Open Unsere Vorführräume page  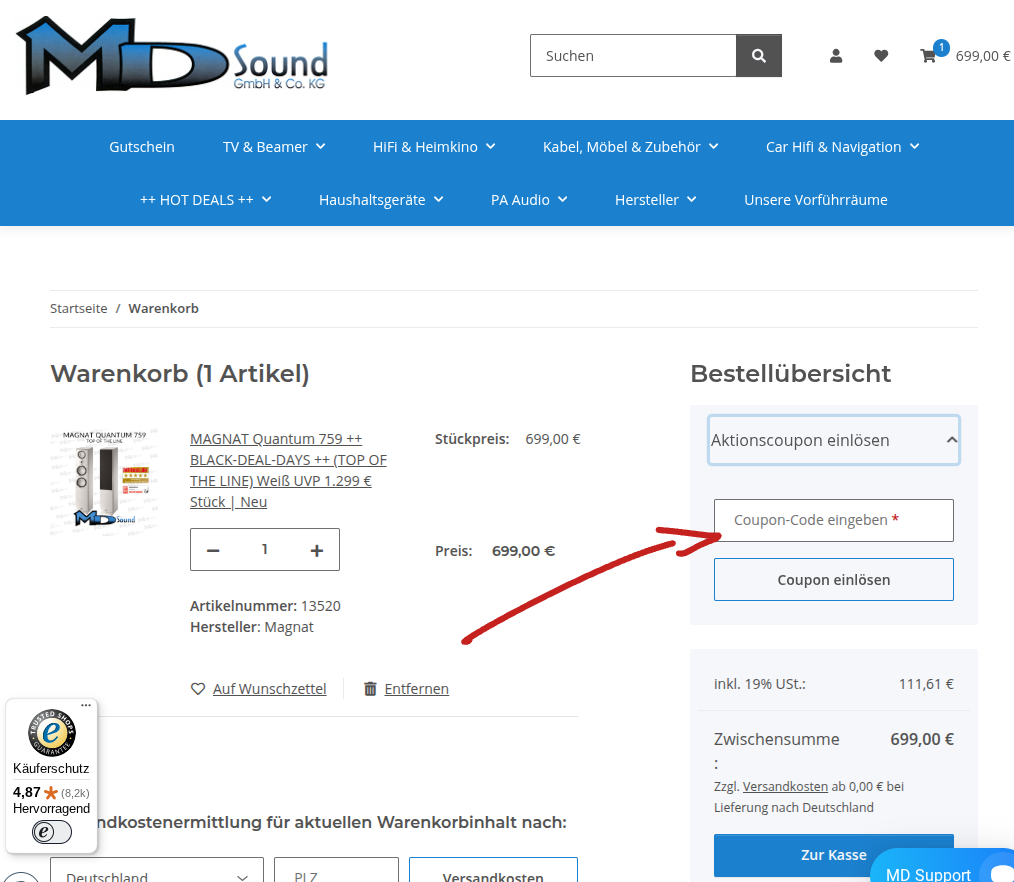815,200
